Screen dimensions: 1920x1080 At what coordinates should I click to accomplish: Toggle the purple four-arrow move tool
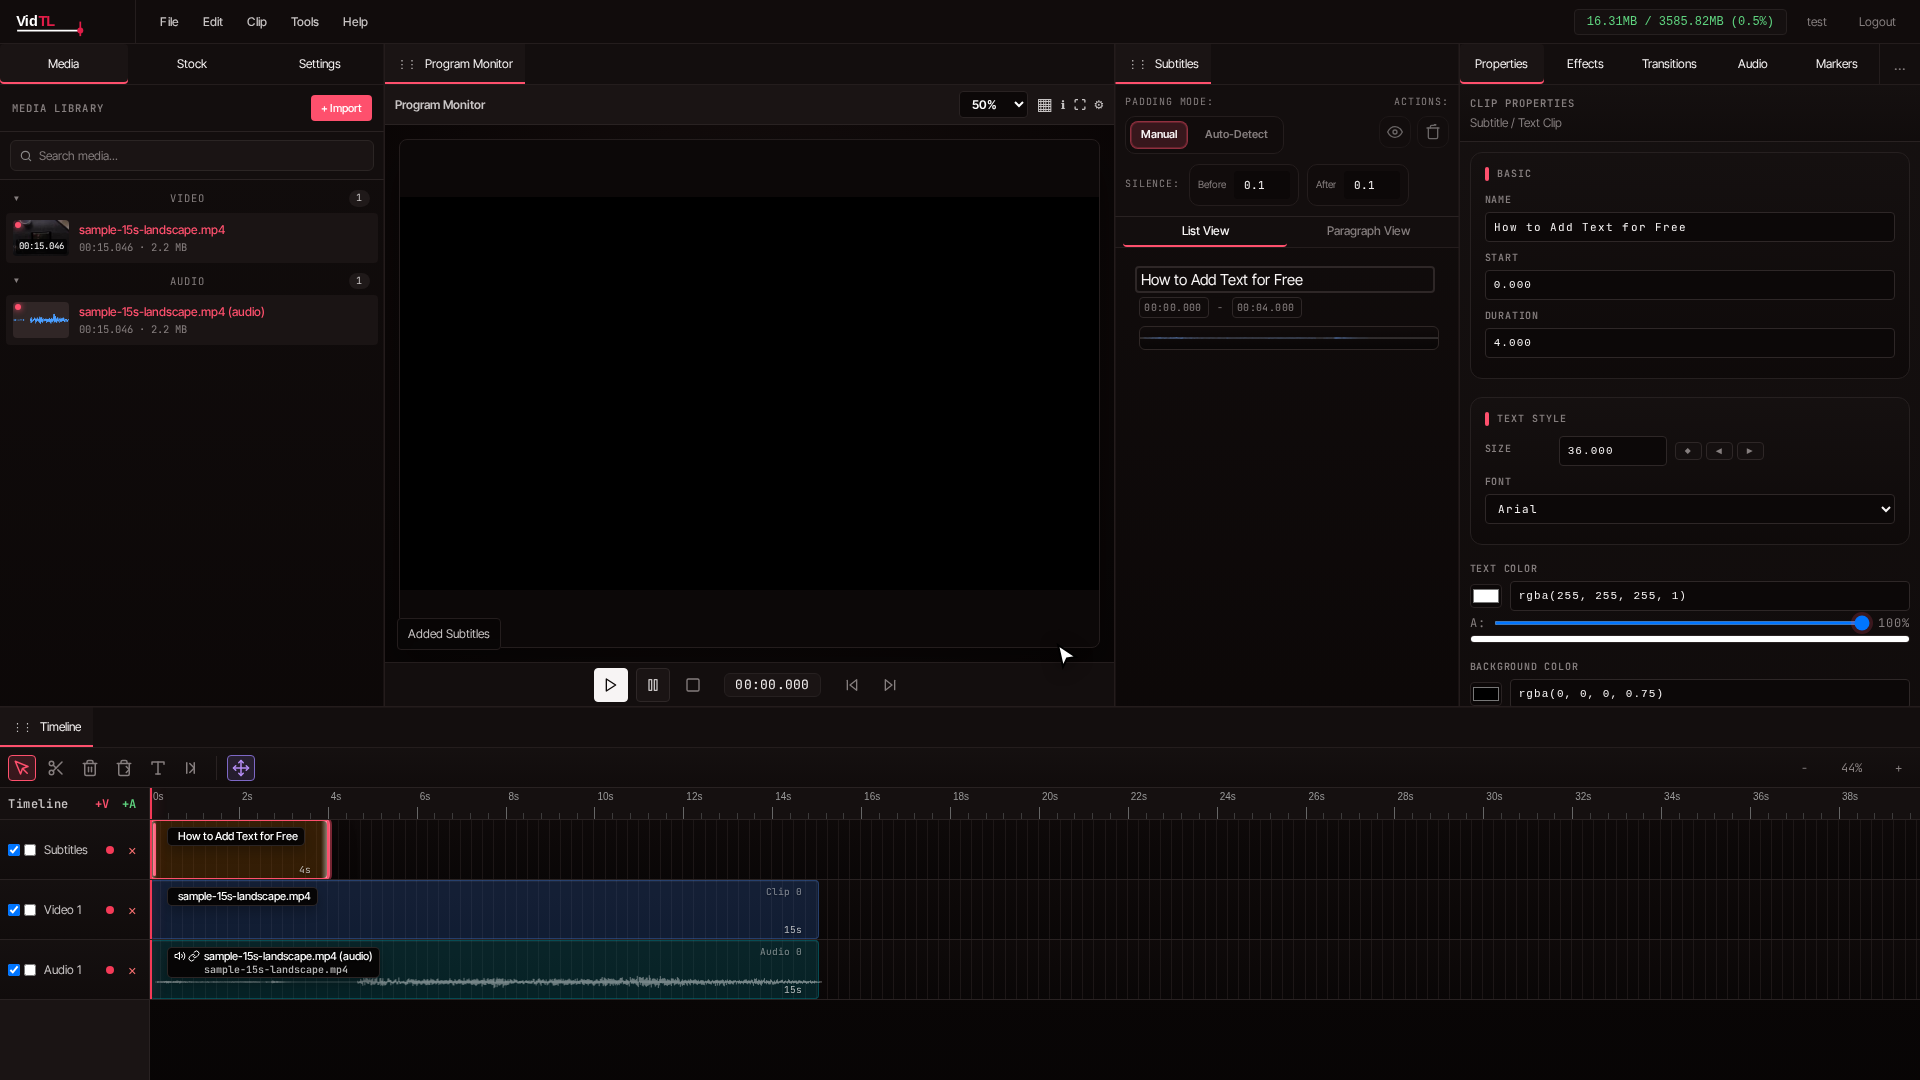[241, 768]
